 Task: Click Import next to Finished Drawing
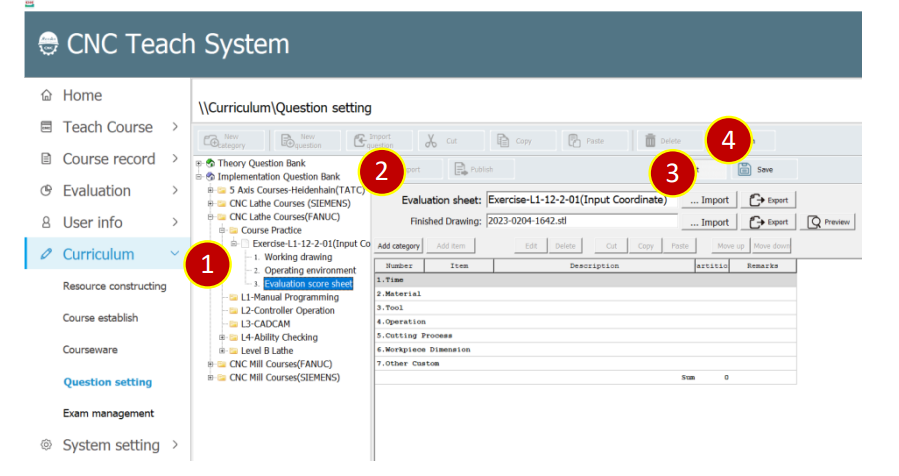pyautogui.click(x=709, y=222)
